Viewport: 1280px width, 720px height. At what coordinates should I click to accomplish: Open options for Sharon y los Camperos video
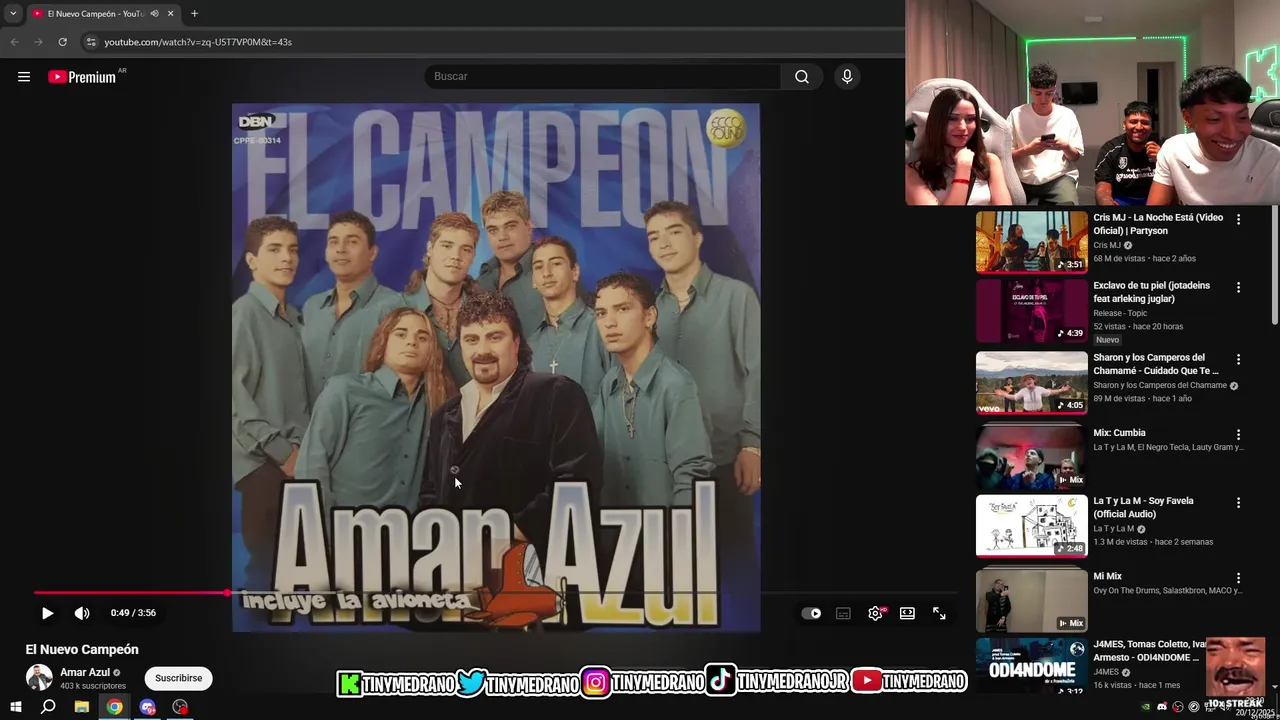pos(1238,359)
